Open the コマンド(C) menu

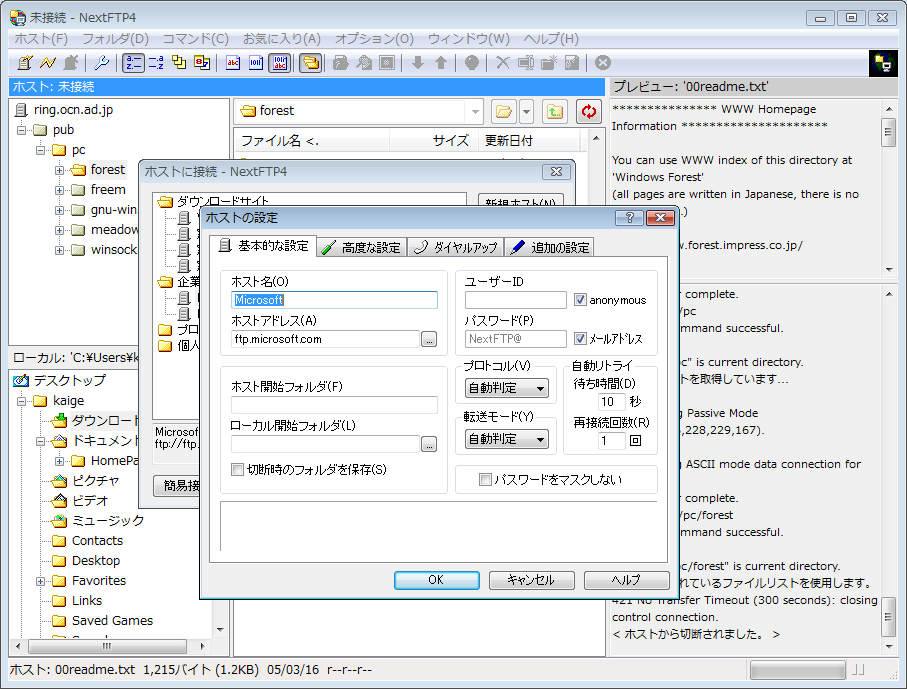click(196, 39)
